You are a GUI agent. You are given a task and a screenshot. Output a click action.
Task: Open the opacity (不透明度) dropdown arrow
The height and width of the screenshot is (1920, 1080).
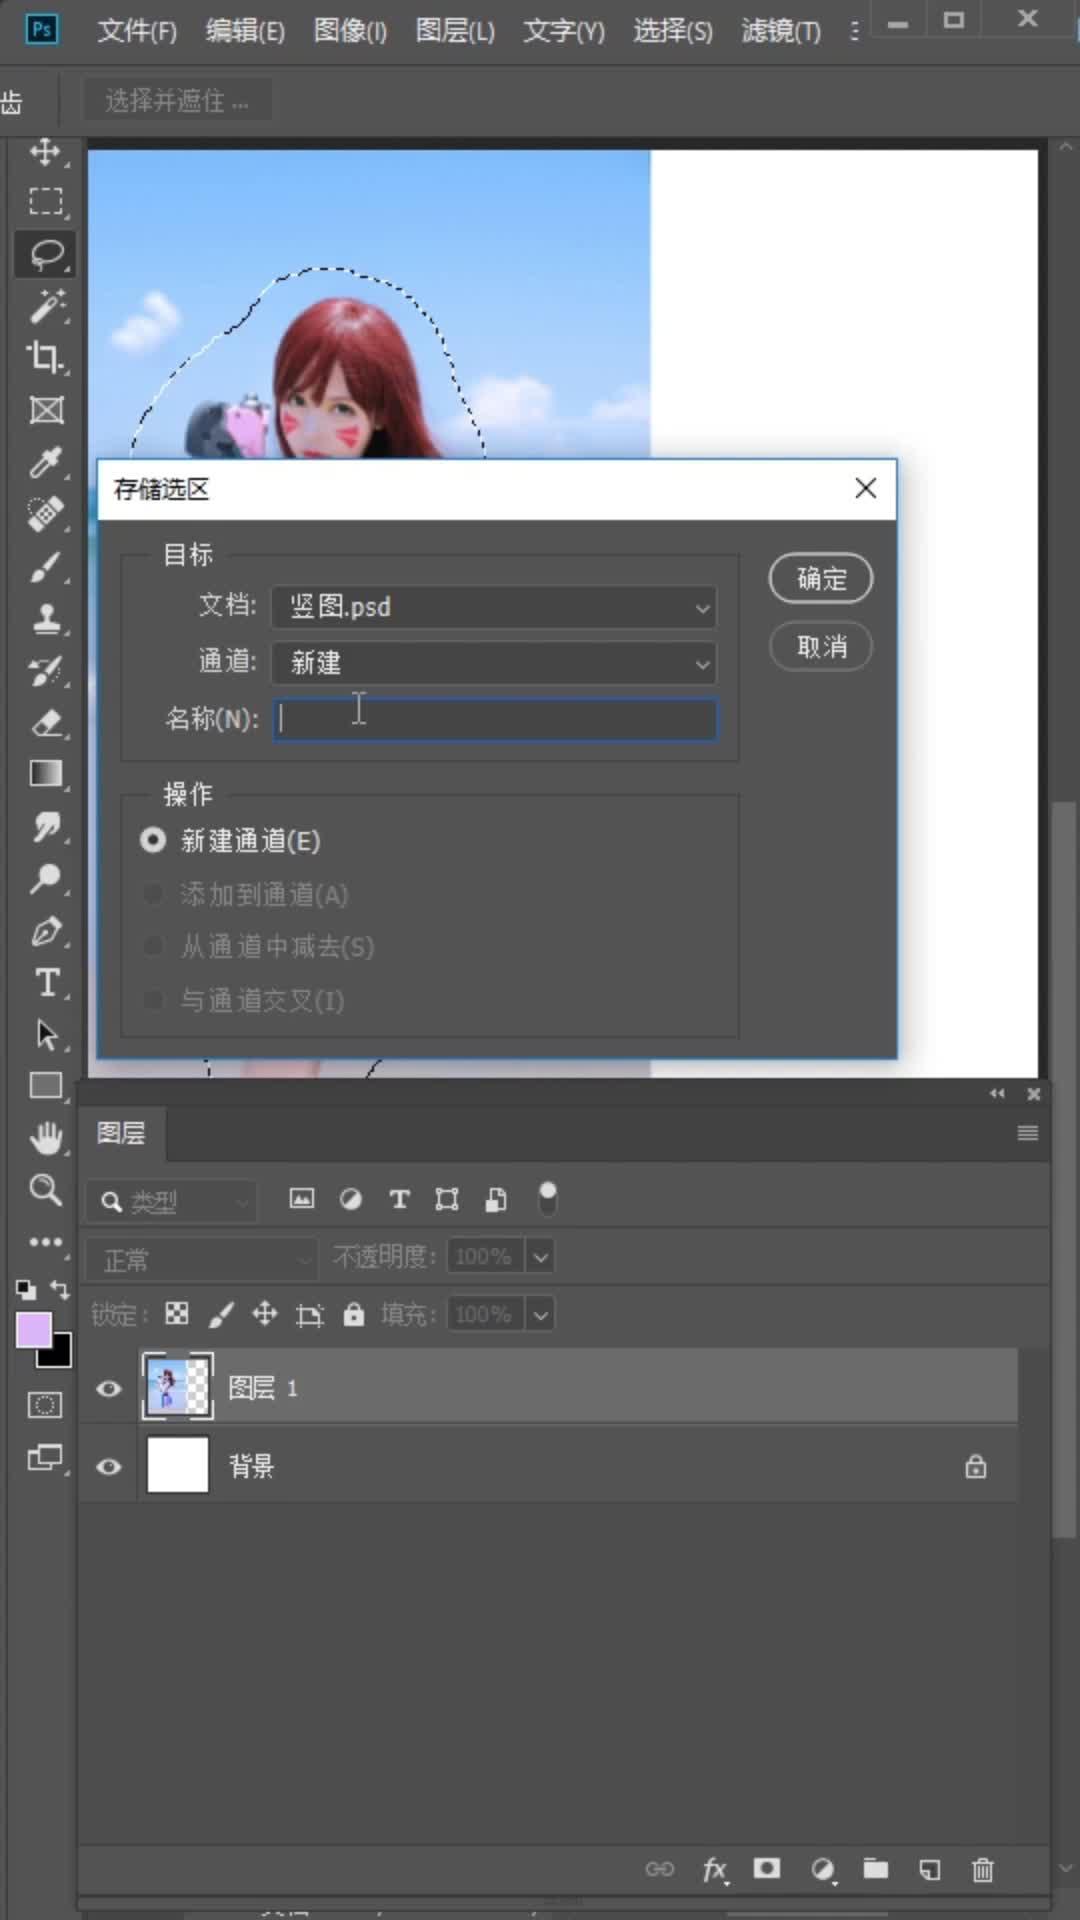point(540,1257)
